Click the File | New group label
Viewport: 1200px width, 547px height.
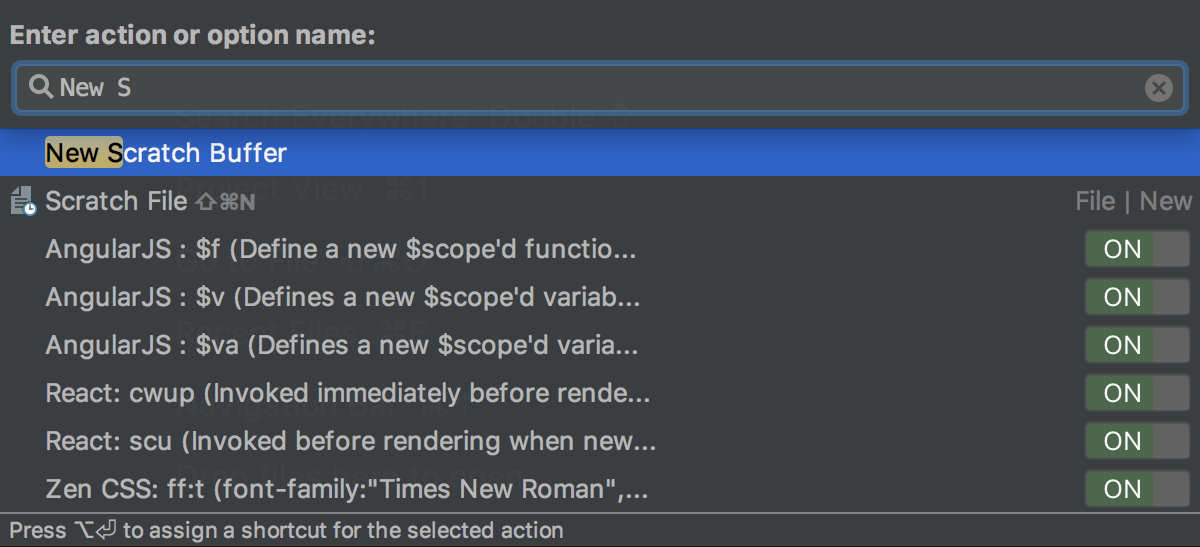point(1133,201)
